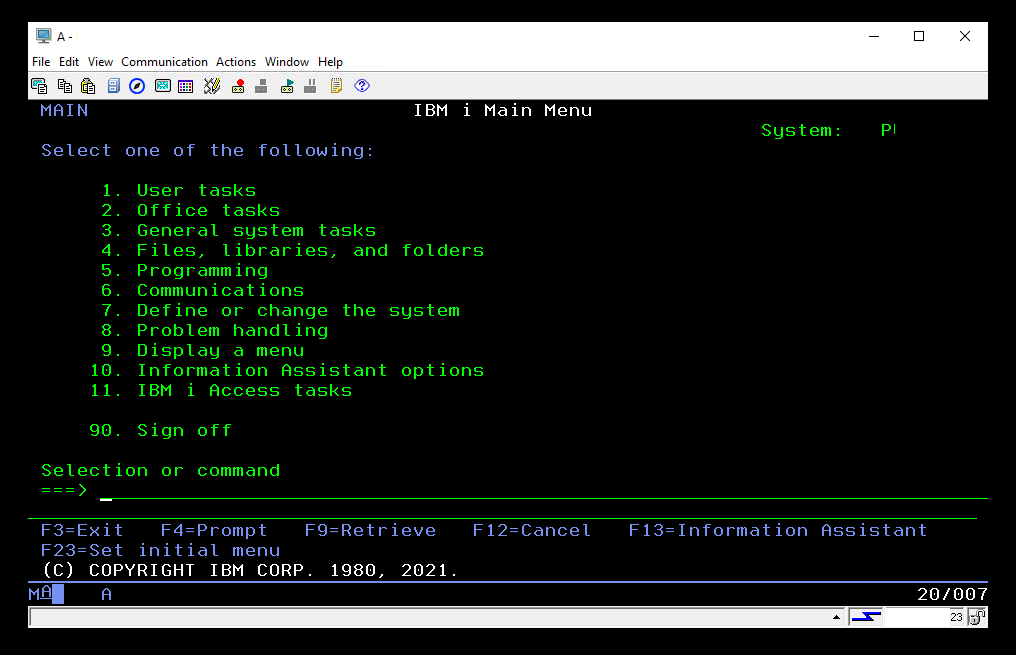1016x655 pixels.
Task: Click the Copy icon in the toolbar
Action: [x=64, y=86]
